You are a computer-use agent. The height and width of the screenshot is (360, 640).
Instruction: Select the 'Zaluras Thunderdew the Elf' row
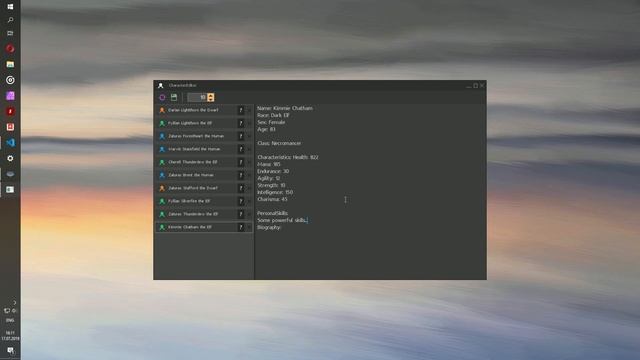(204, 214)
